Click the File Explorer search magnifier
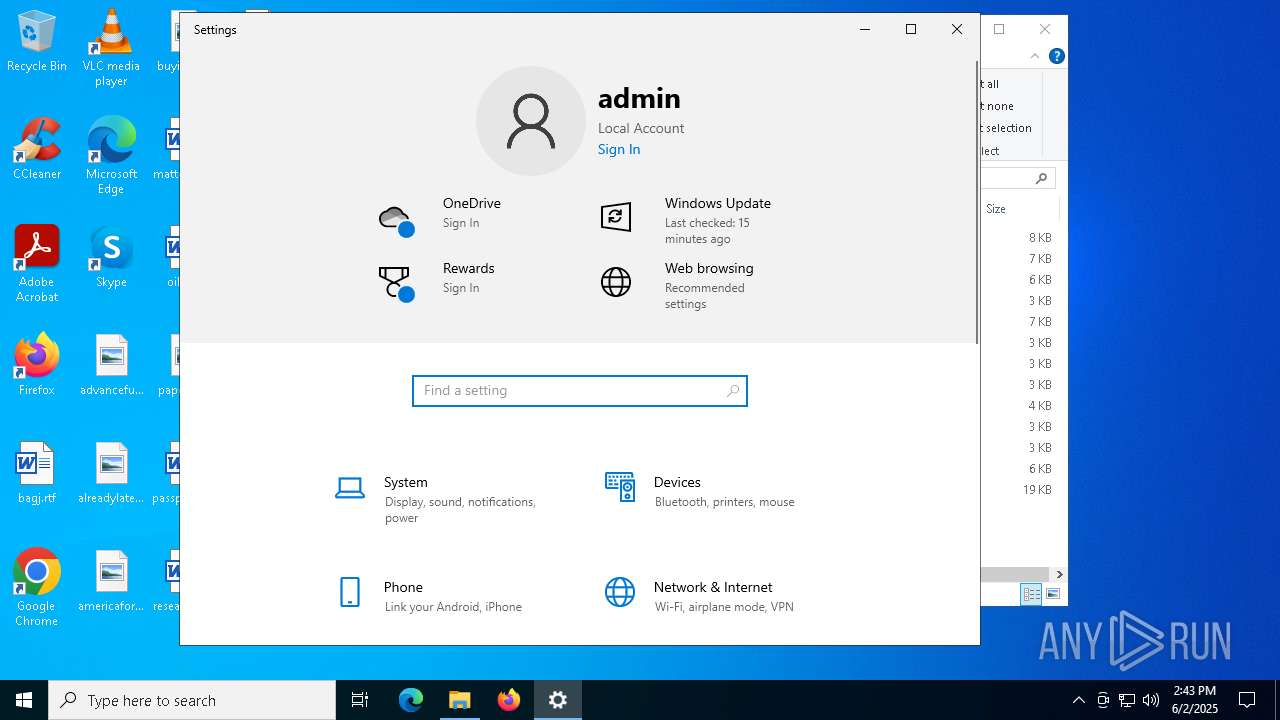1280x720 pixels. [x=1041, y=178]
